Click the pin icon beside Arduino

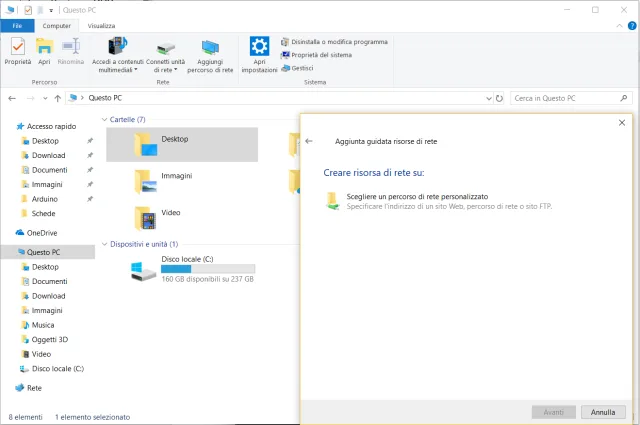tap(90, 199)
